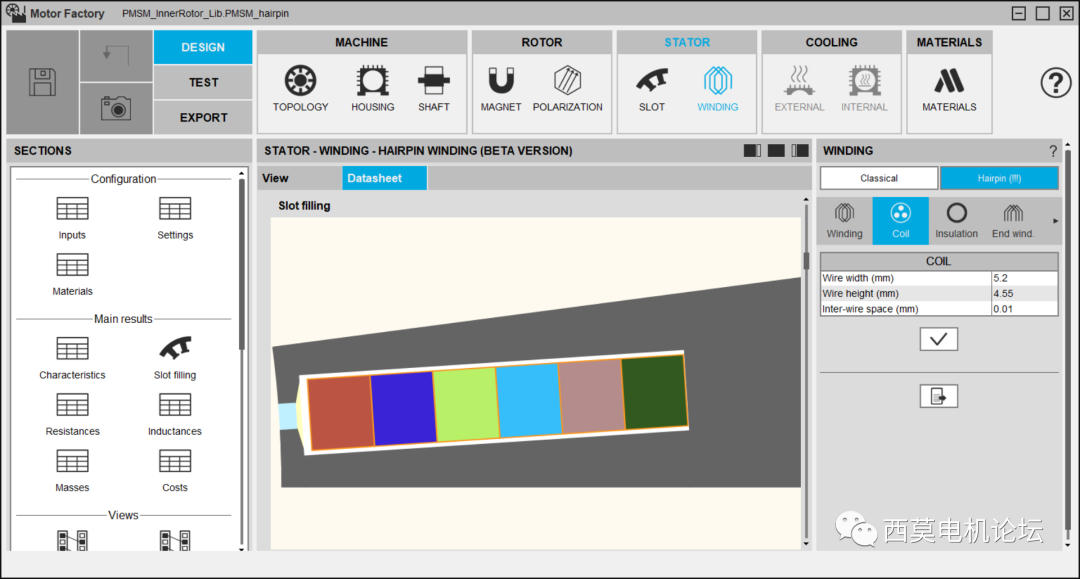Click the slot filling view scrollbar

click(x=806, y=261)
